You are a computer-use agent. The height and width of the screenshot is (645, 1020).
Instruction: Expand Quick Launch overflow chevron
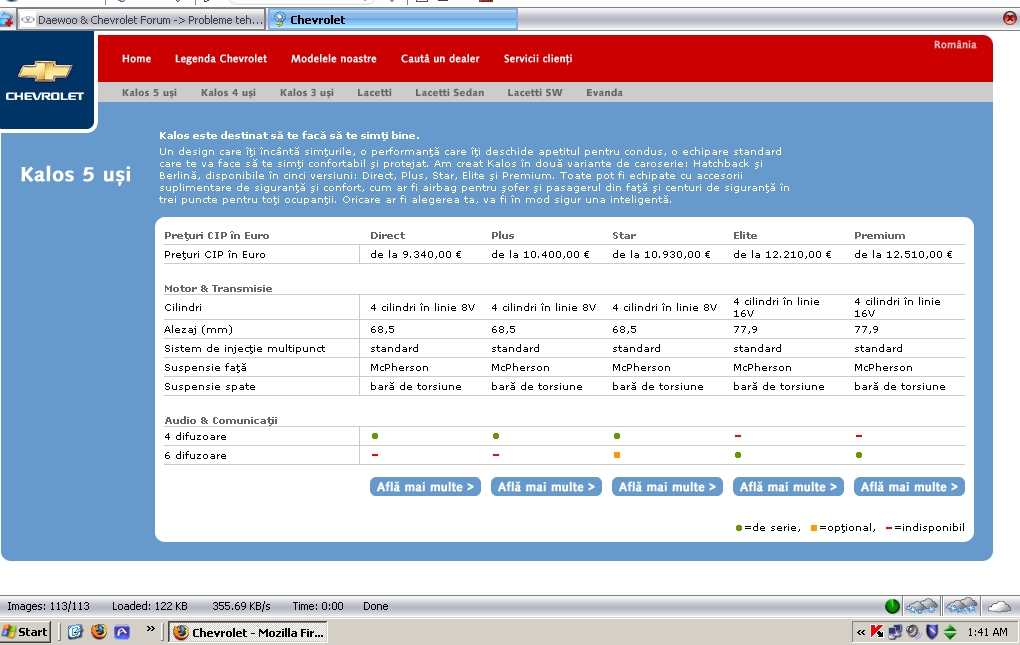151,630
